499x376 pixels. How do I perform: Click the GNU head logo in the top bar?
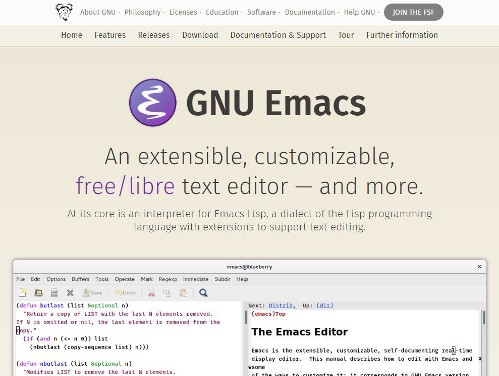64,12
